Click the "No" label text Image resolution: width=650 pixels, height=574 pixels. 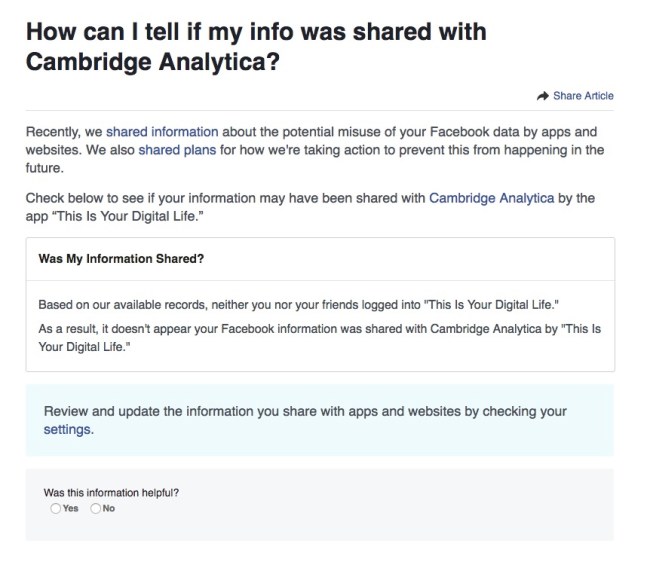[x=109, y=508]
